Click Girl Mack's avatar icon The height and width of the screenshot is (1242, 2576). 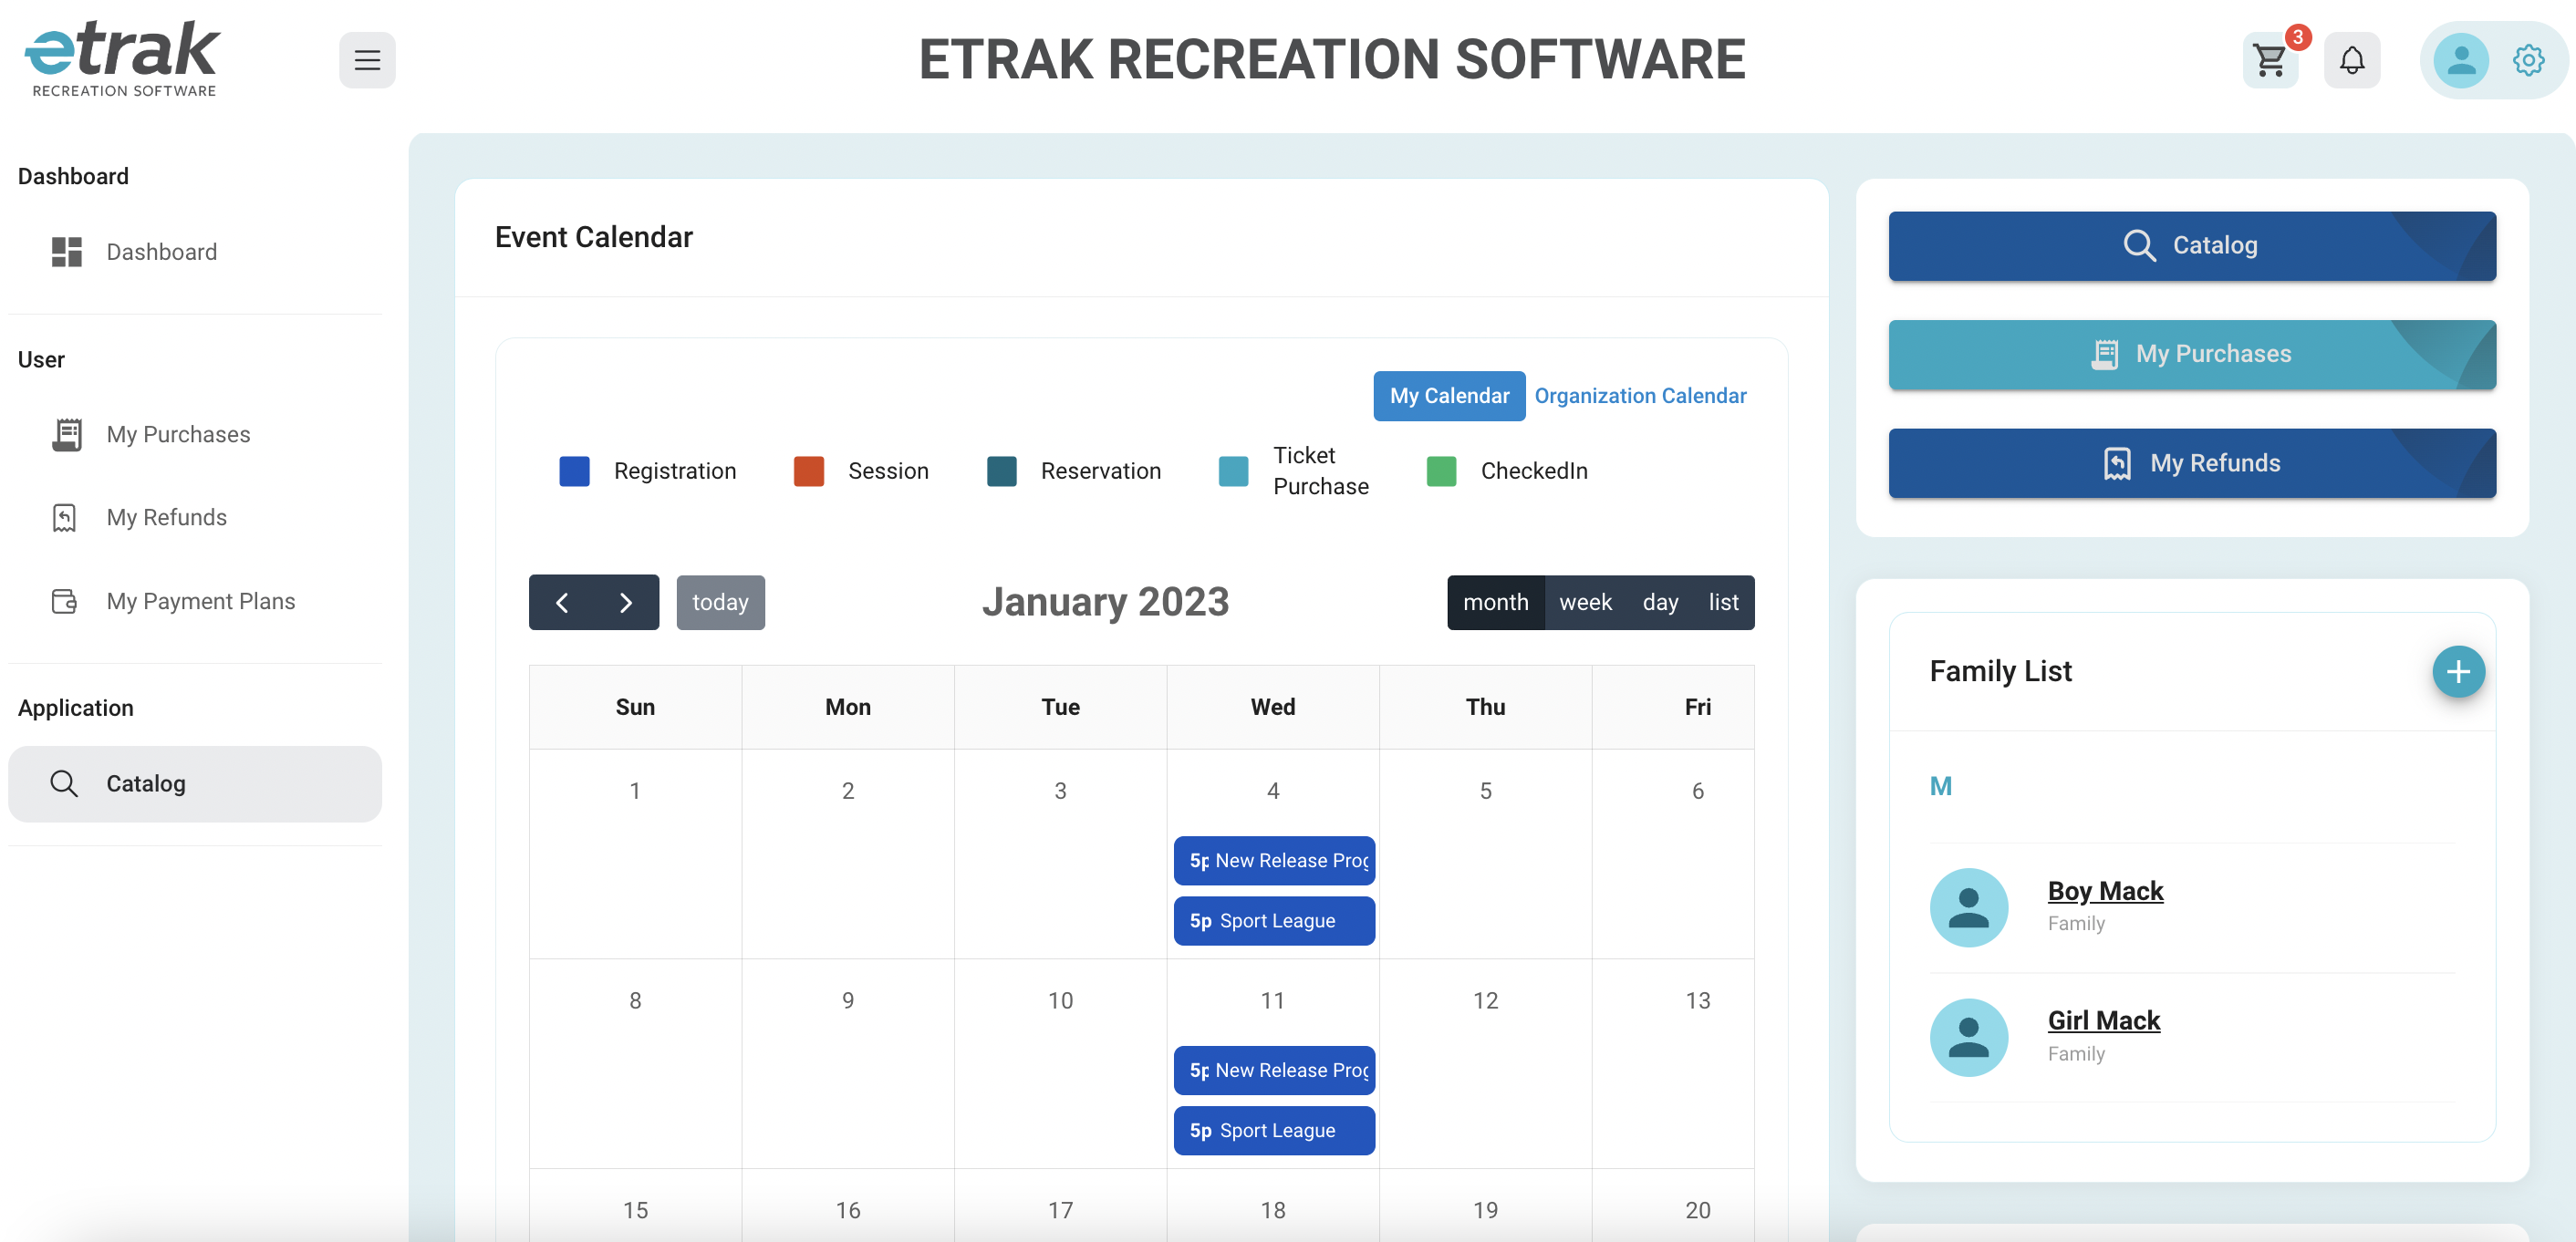coord(1968,1037)
